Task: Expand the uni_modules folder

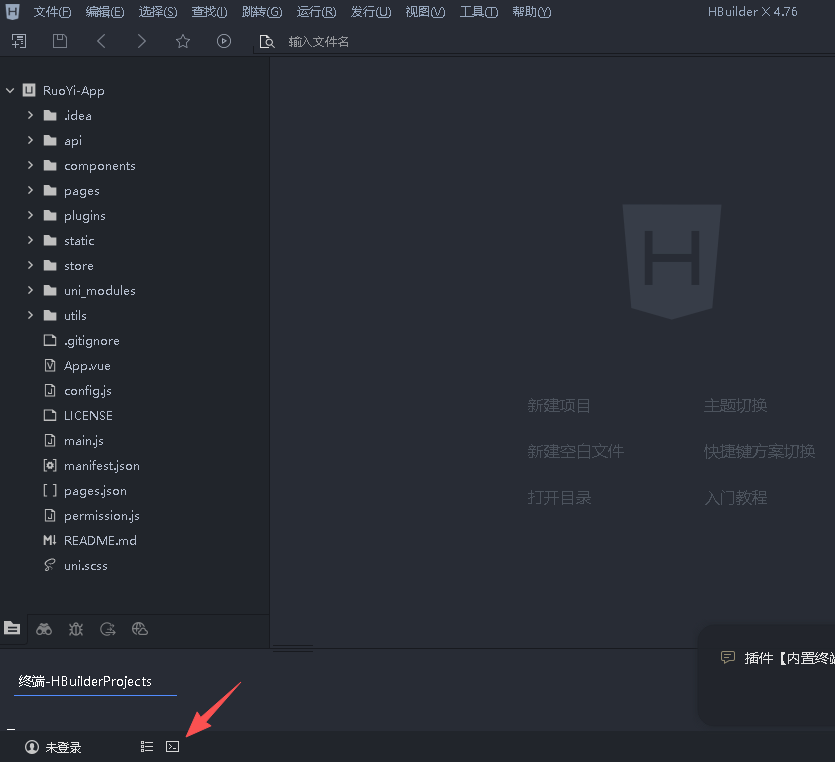Action: pos(31,291)
